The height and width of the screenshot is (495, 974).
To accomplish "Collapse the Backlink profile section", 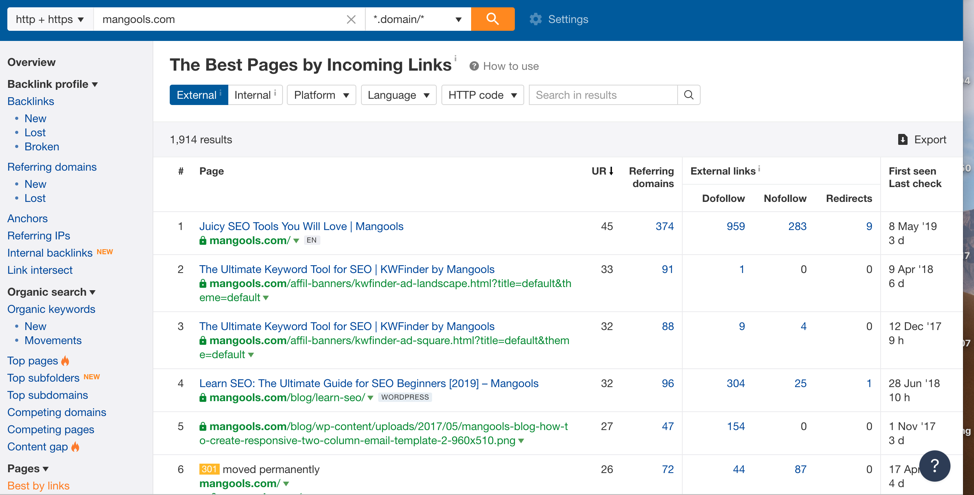I will [x=52, y=84].
